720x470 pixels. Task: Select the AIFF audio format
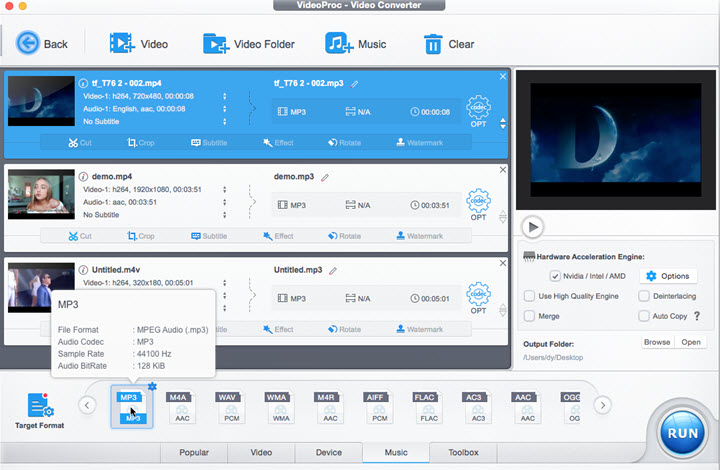(x=379, y=407)
